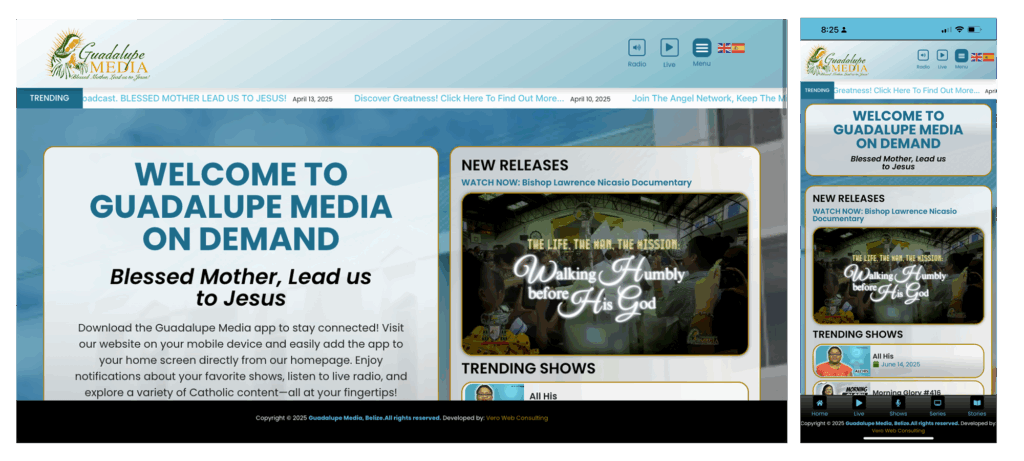Open Shows tab in mobile bottom bar
The image size is (1024, 461).
tap(898, 406)
